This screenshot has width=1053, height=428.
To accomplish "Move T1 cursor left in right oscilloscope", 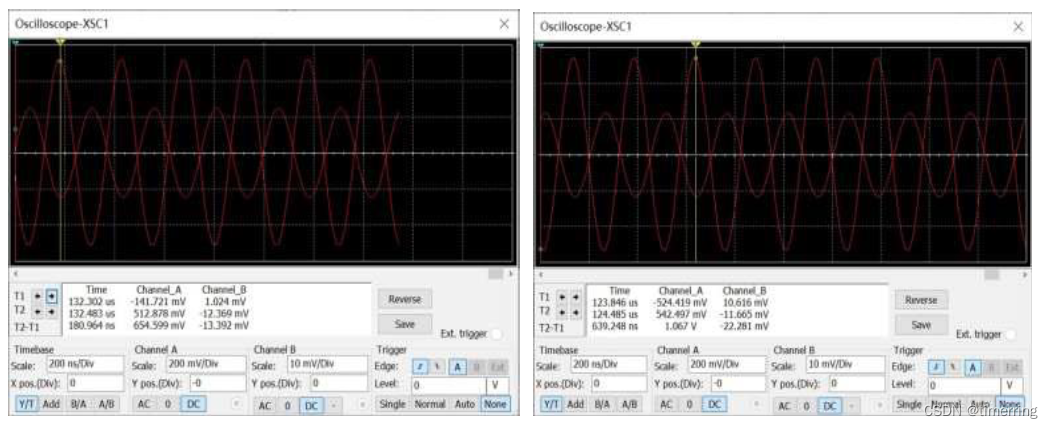I will 561,296.
